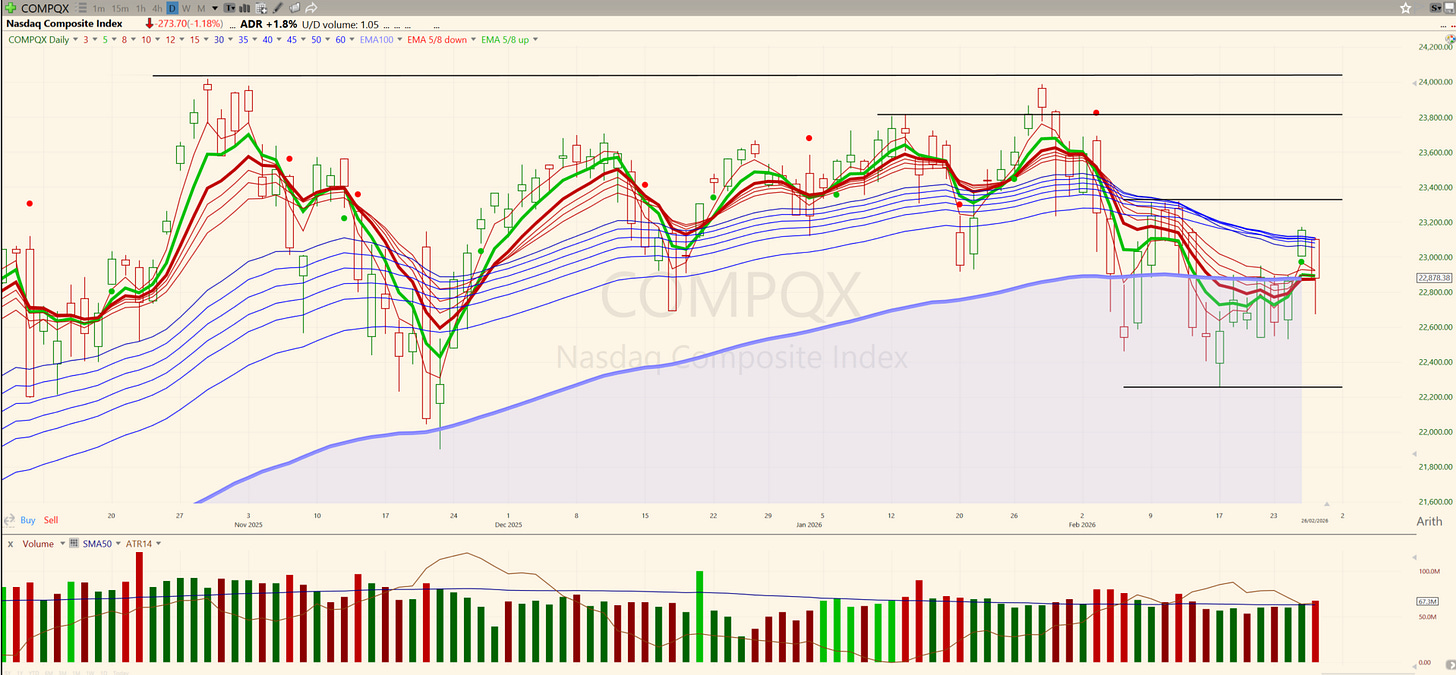Image resolution: width=1456 pixels, height=675 pixels.
Task: Open the dropdown for the 45 EMA
Action: [303, 39]
